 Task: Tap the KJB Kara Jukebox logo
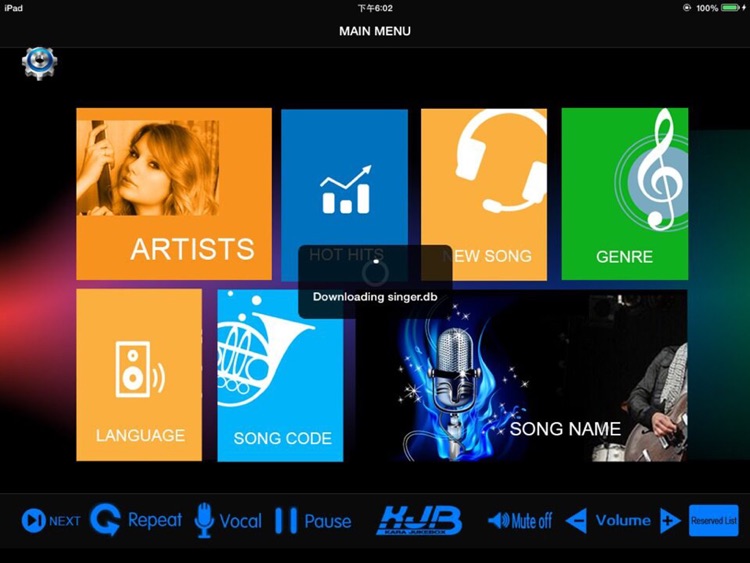(x=419, y=520)
